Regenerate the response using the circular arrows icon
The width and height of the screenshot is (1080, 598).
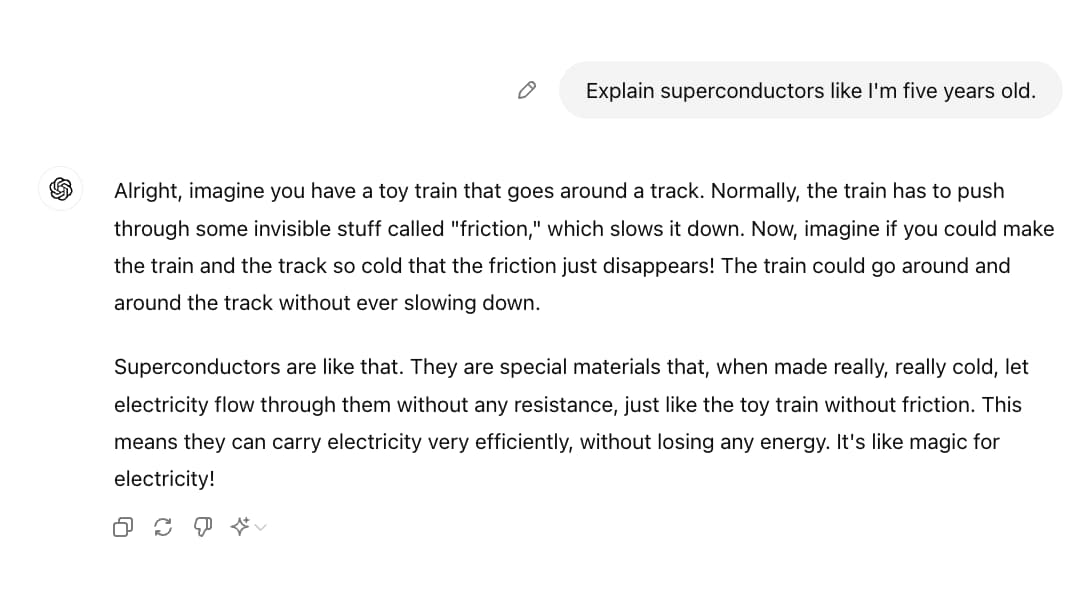(163, 527)
